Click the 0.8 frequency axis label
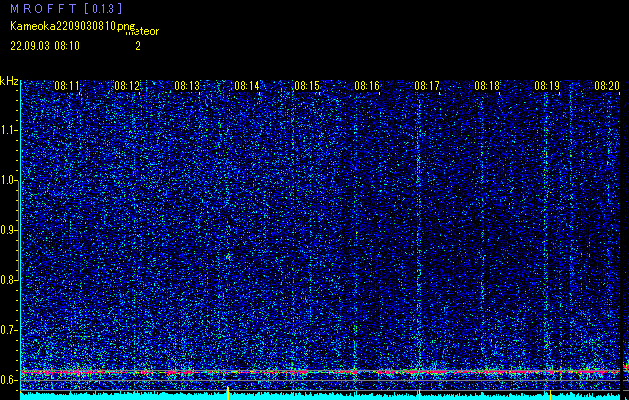Screen dimensions: 629x400 8,280
